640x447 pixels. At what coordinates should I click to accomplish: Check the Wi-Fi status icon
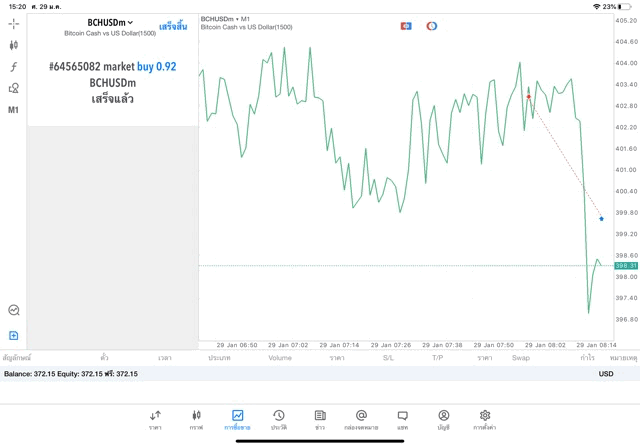pyautogui.click(x=596, y=7)
